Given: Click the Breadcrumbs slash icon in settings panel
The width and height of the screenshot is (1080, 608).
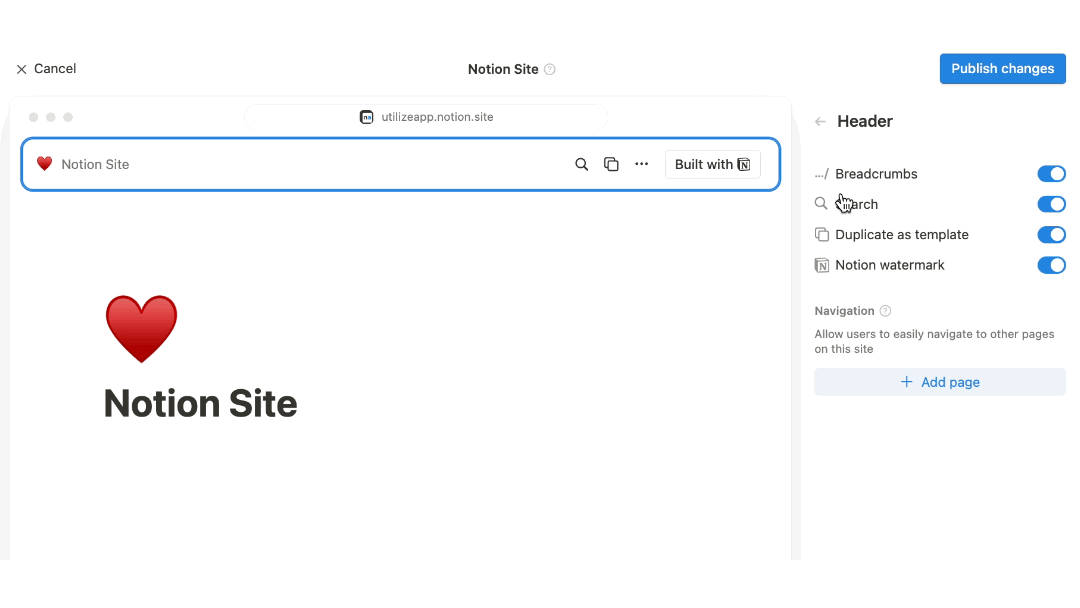Looking at the screenshot, I should [x=821, y=174].
